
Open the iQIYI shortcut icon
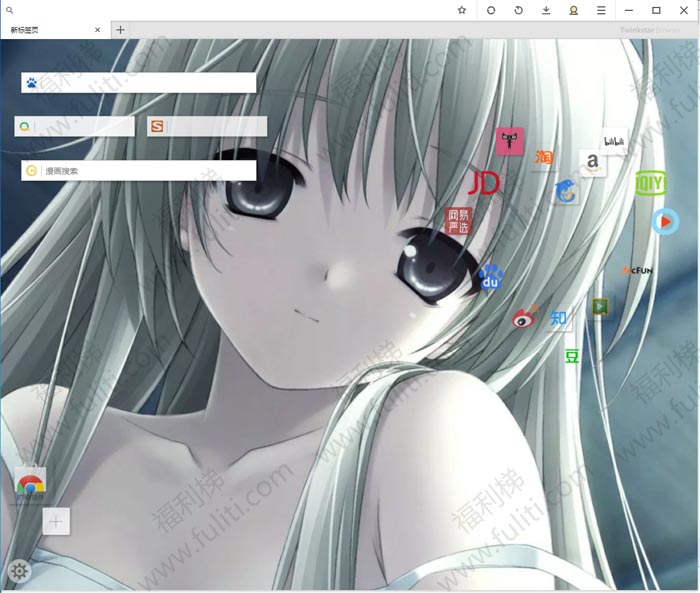tap(651, 183)
